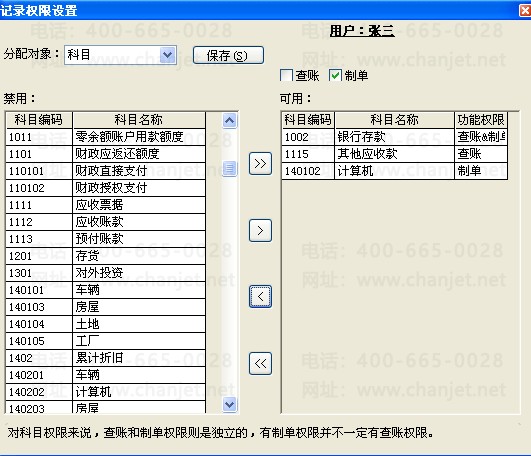
Task: Select row 1113 预付账款
Action: click(x=105, y=239)
